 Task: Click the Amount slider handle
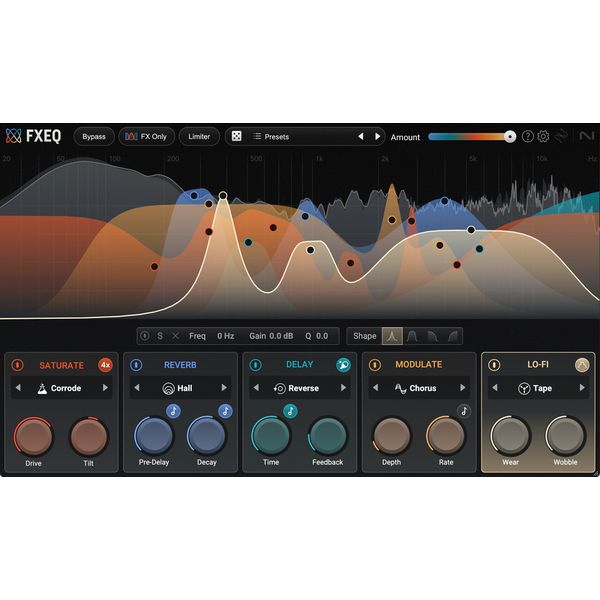point(510,136)
